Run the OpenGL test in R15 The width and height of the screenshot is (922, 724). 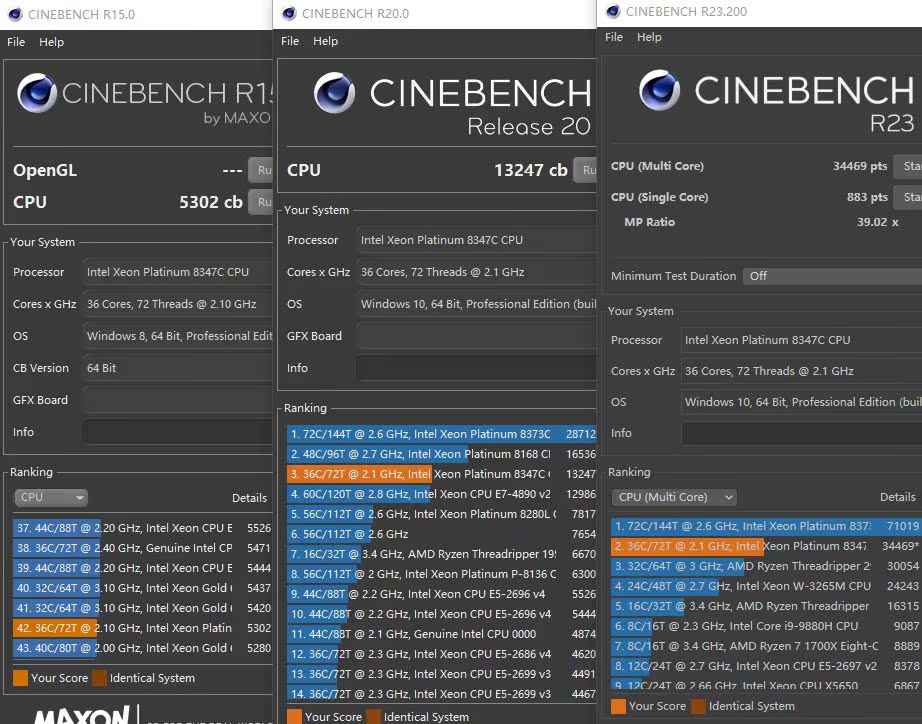click(x=260, y=170)
